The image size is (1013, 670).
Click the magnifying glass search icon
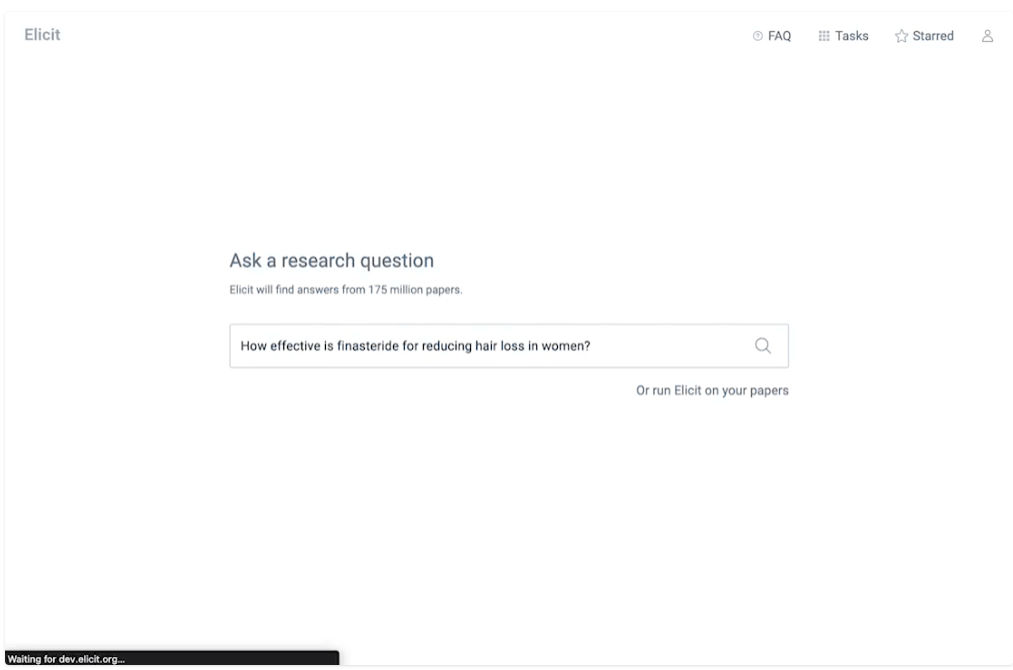[x=763, y=346]
